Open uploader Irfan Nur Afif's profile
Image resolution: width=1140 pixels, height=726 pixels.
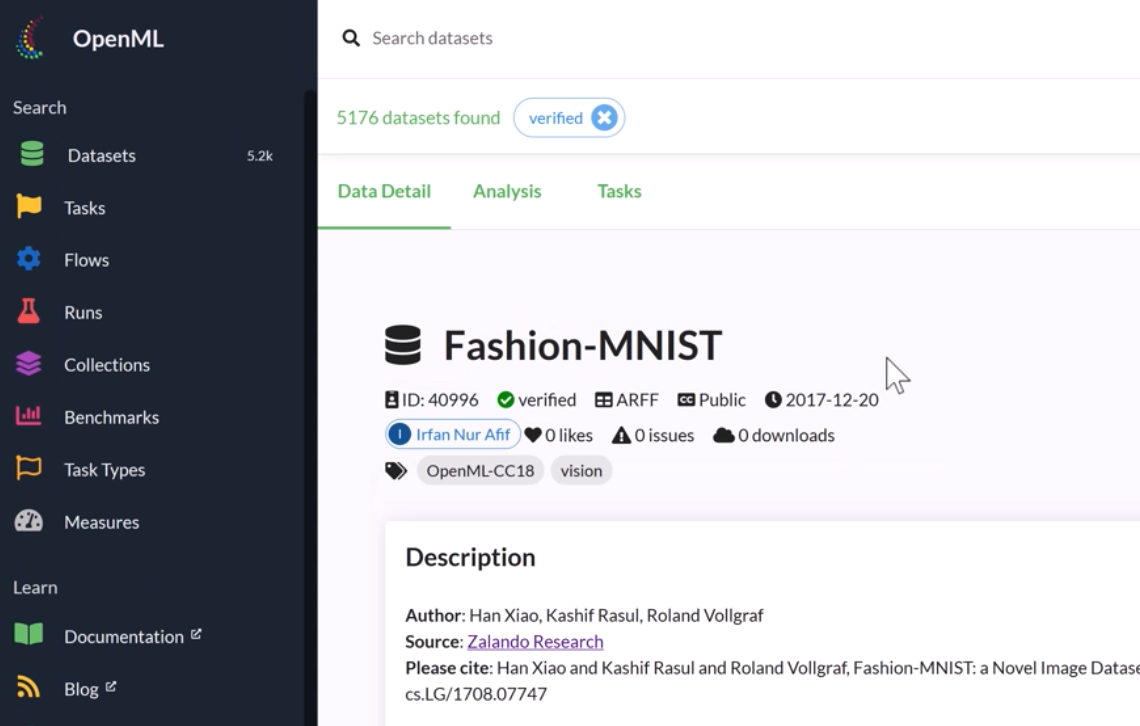click(453, 435)
